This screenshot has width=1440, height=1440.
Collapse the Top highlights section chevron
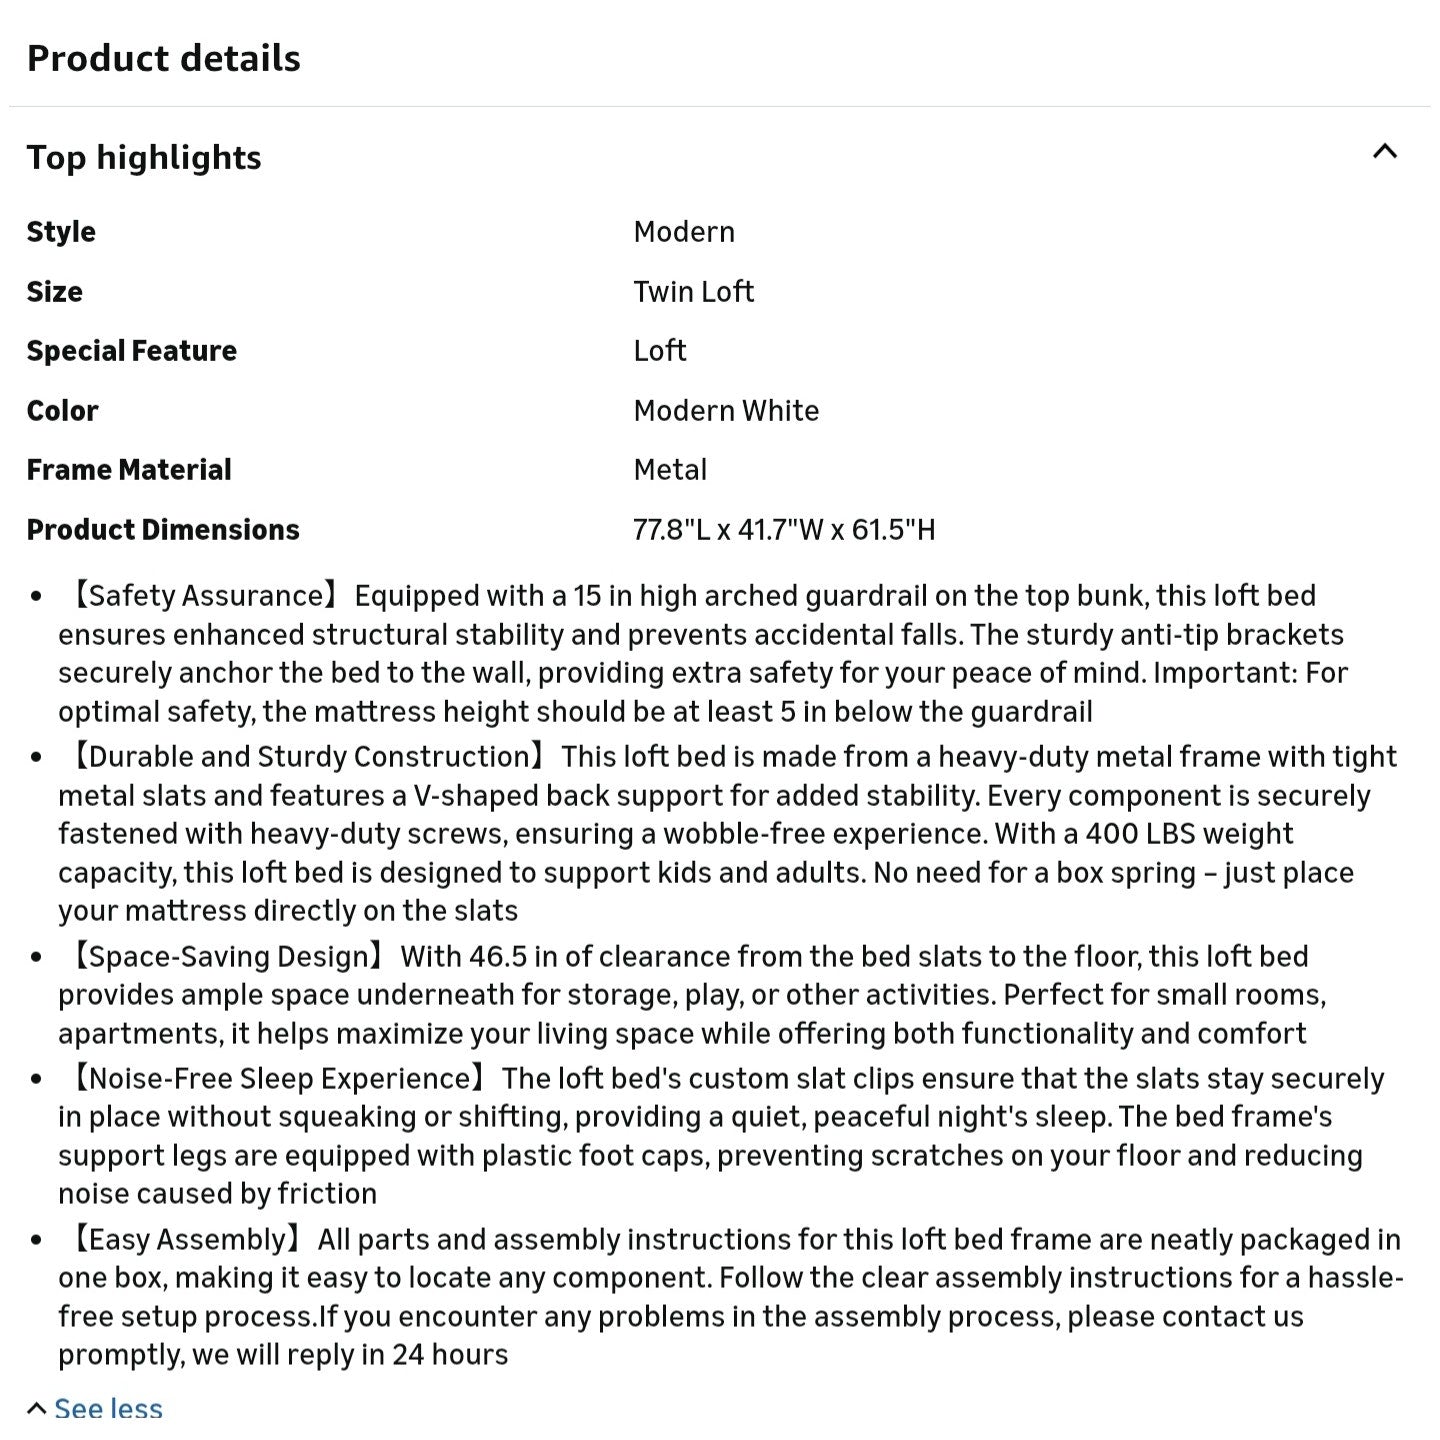[1384, 152]
